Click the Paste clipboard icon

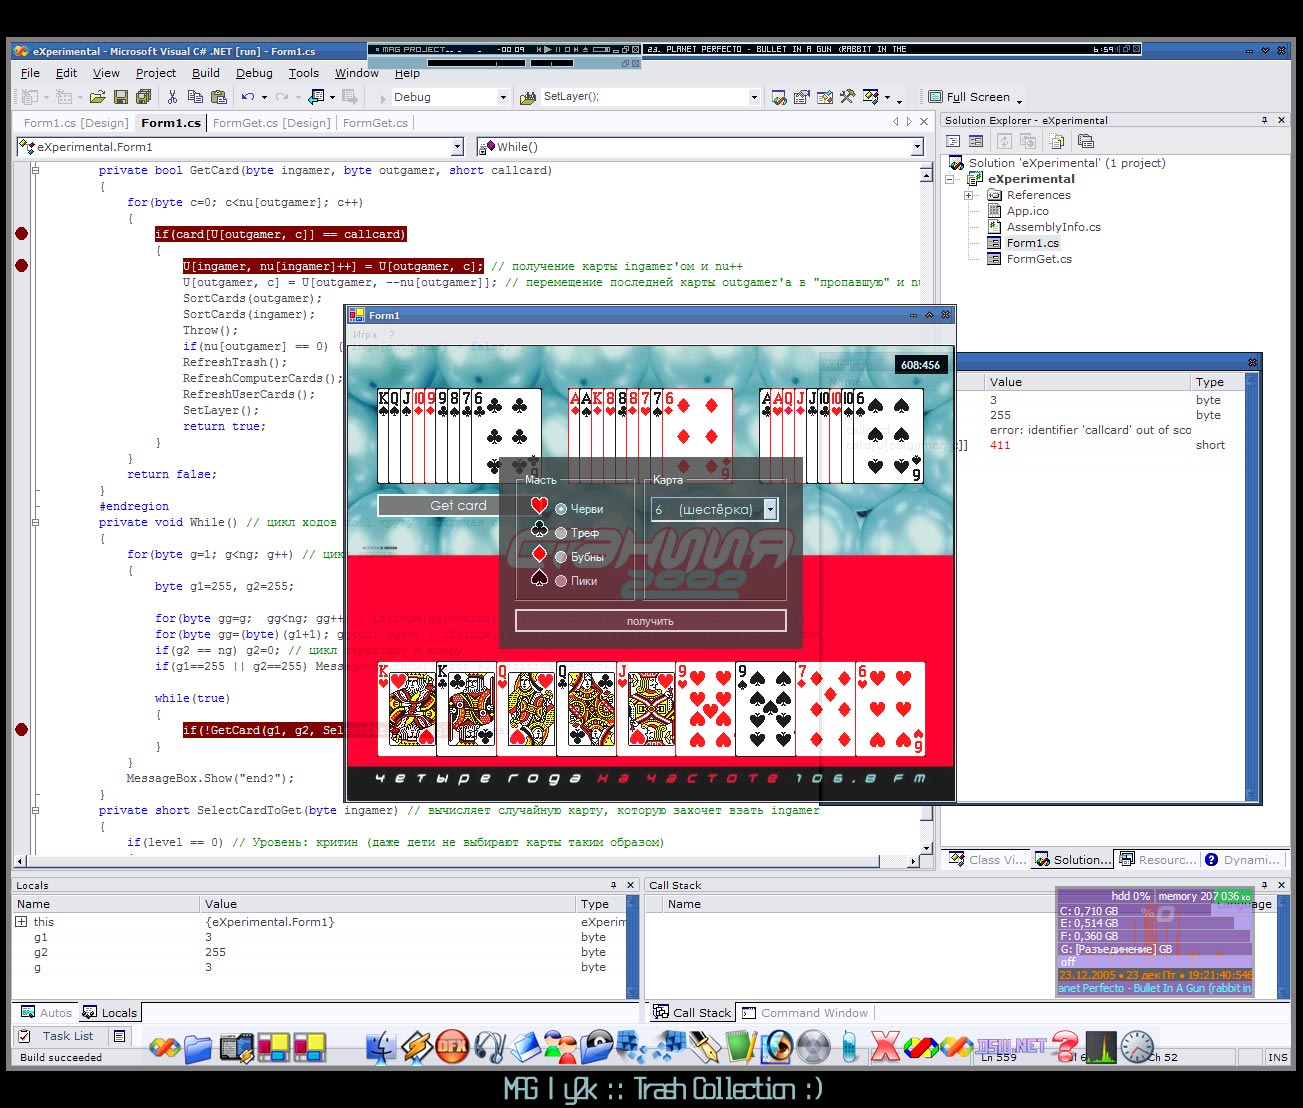point(218,97)
